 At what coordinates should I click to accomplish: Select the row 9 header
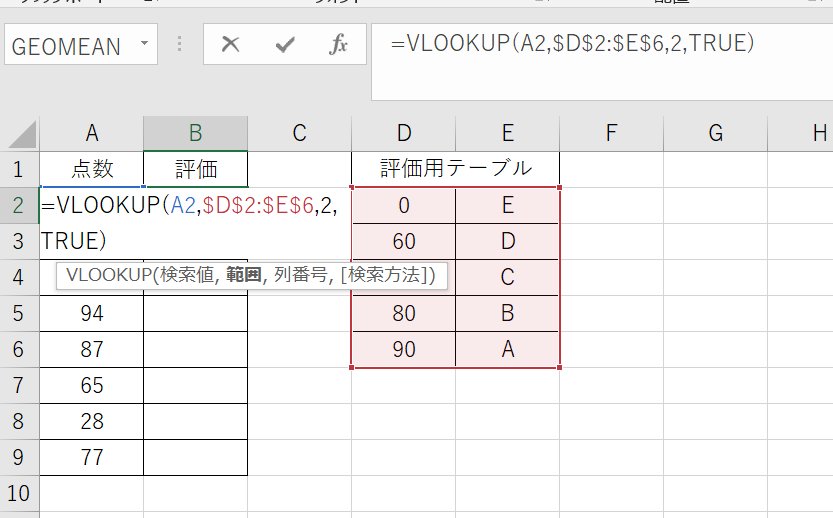pos(17,457)
